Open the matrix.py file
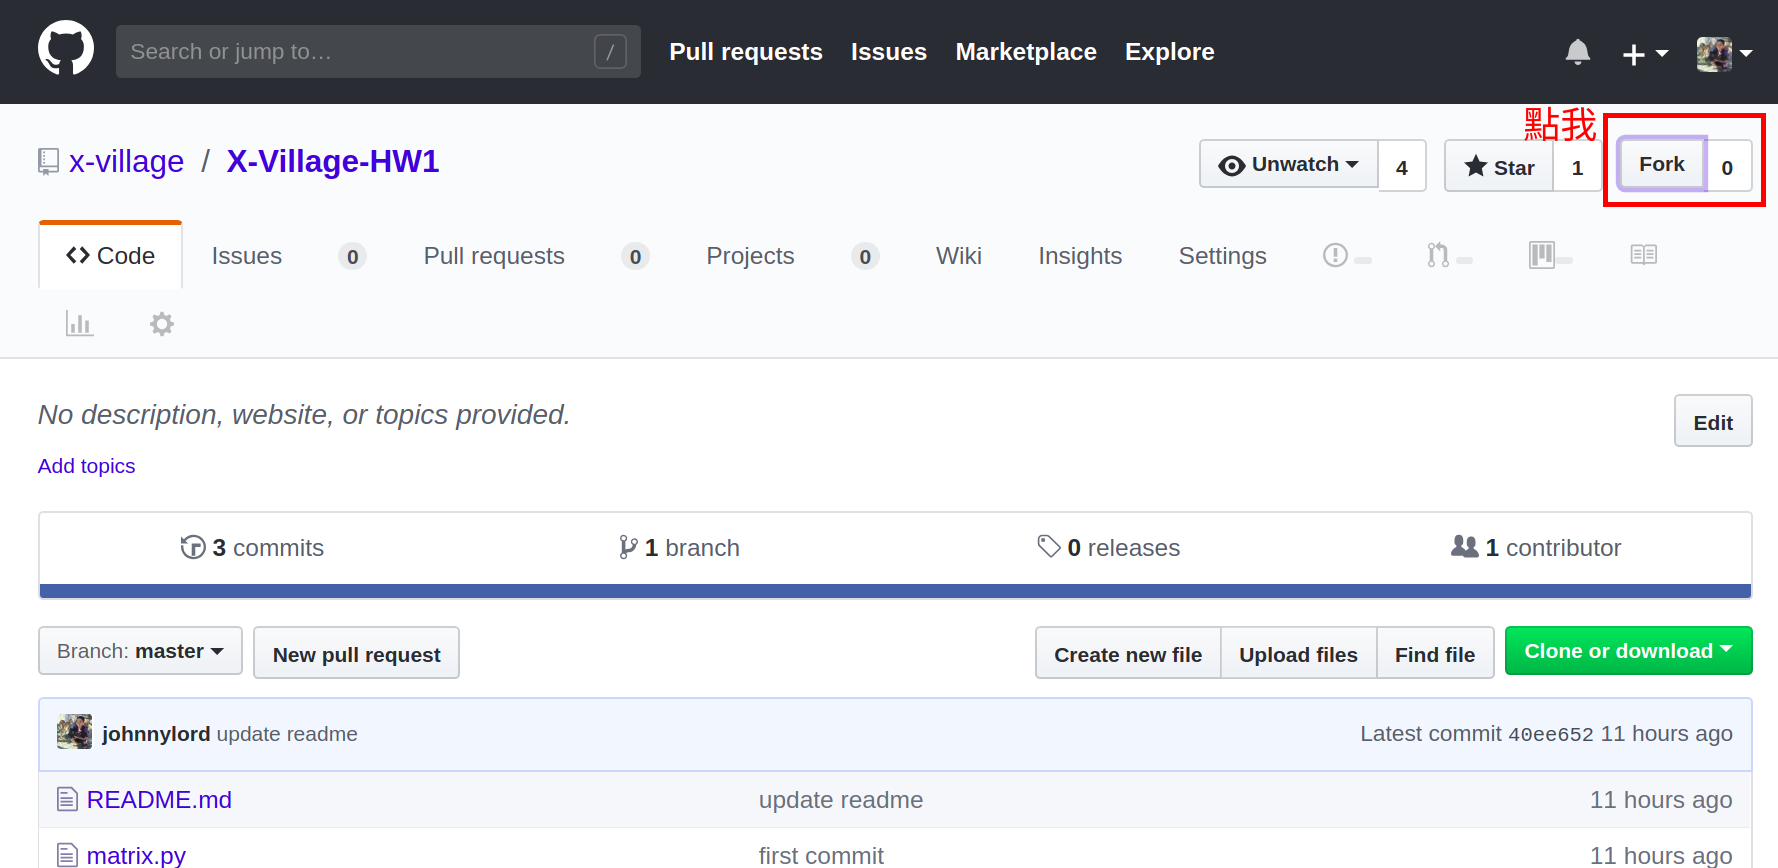 coord(136,855)
